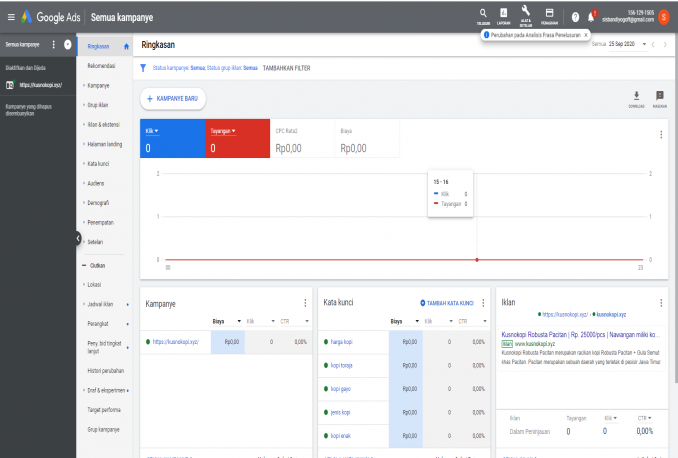Image resolution: width=678 pixels, height=458 pixels.
Task: Open the hamburger main menu
Action: [10, 17]
